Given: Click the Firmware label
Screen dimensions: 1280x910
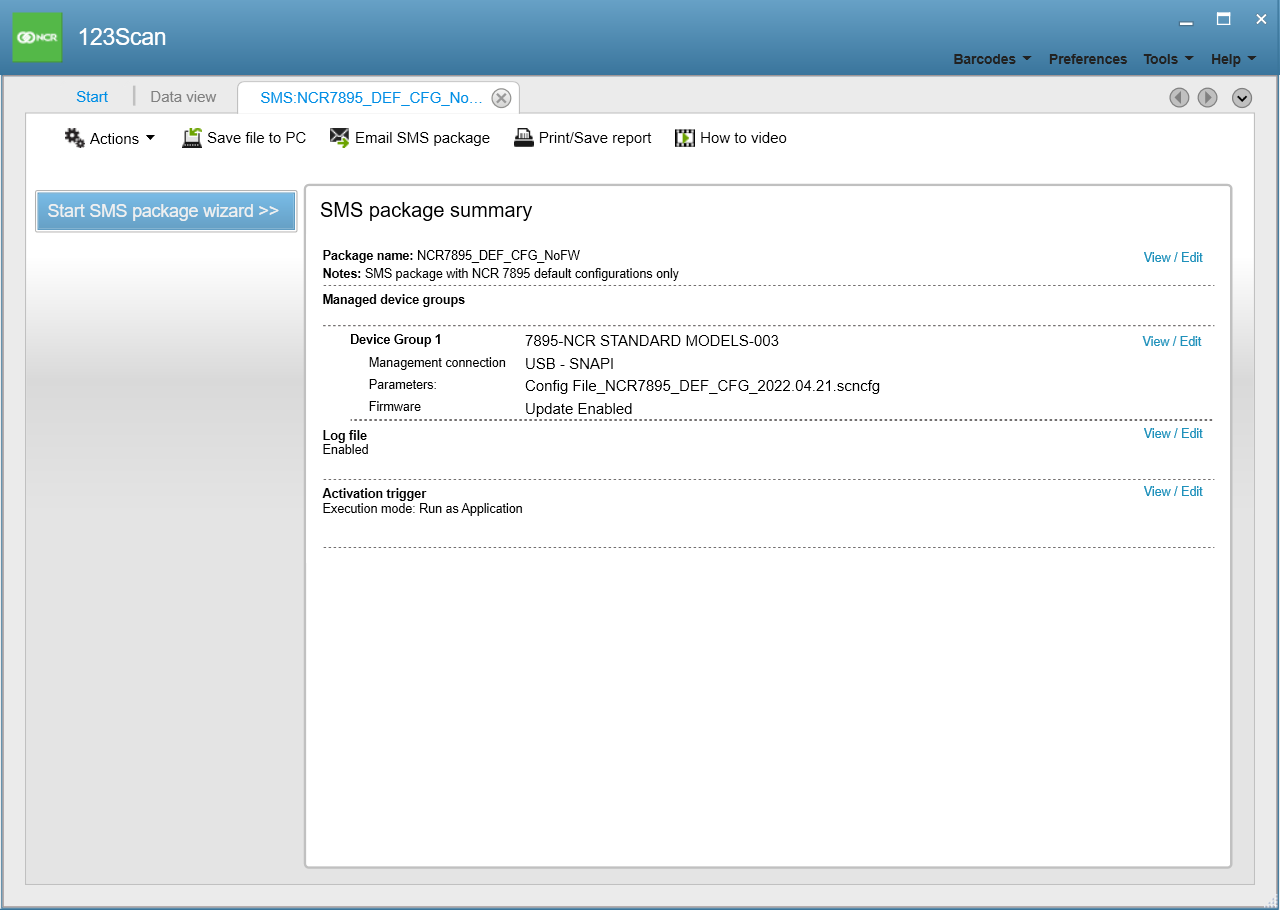Looking at the screenshot, I should (x=395, y=406).
